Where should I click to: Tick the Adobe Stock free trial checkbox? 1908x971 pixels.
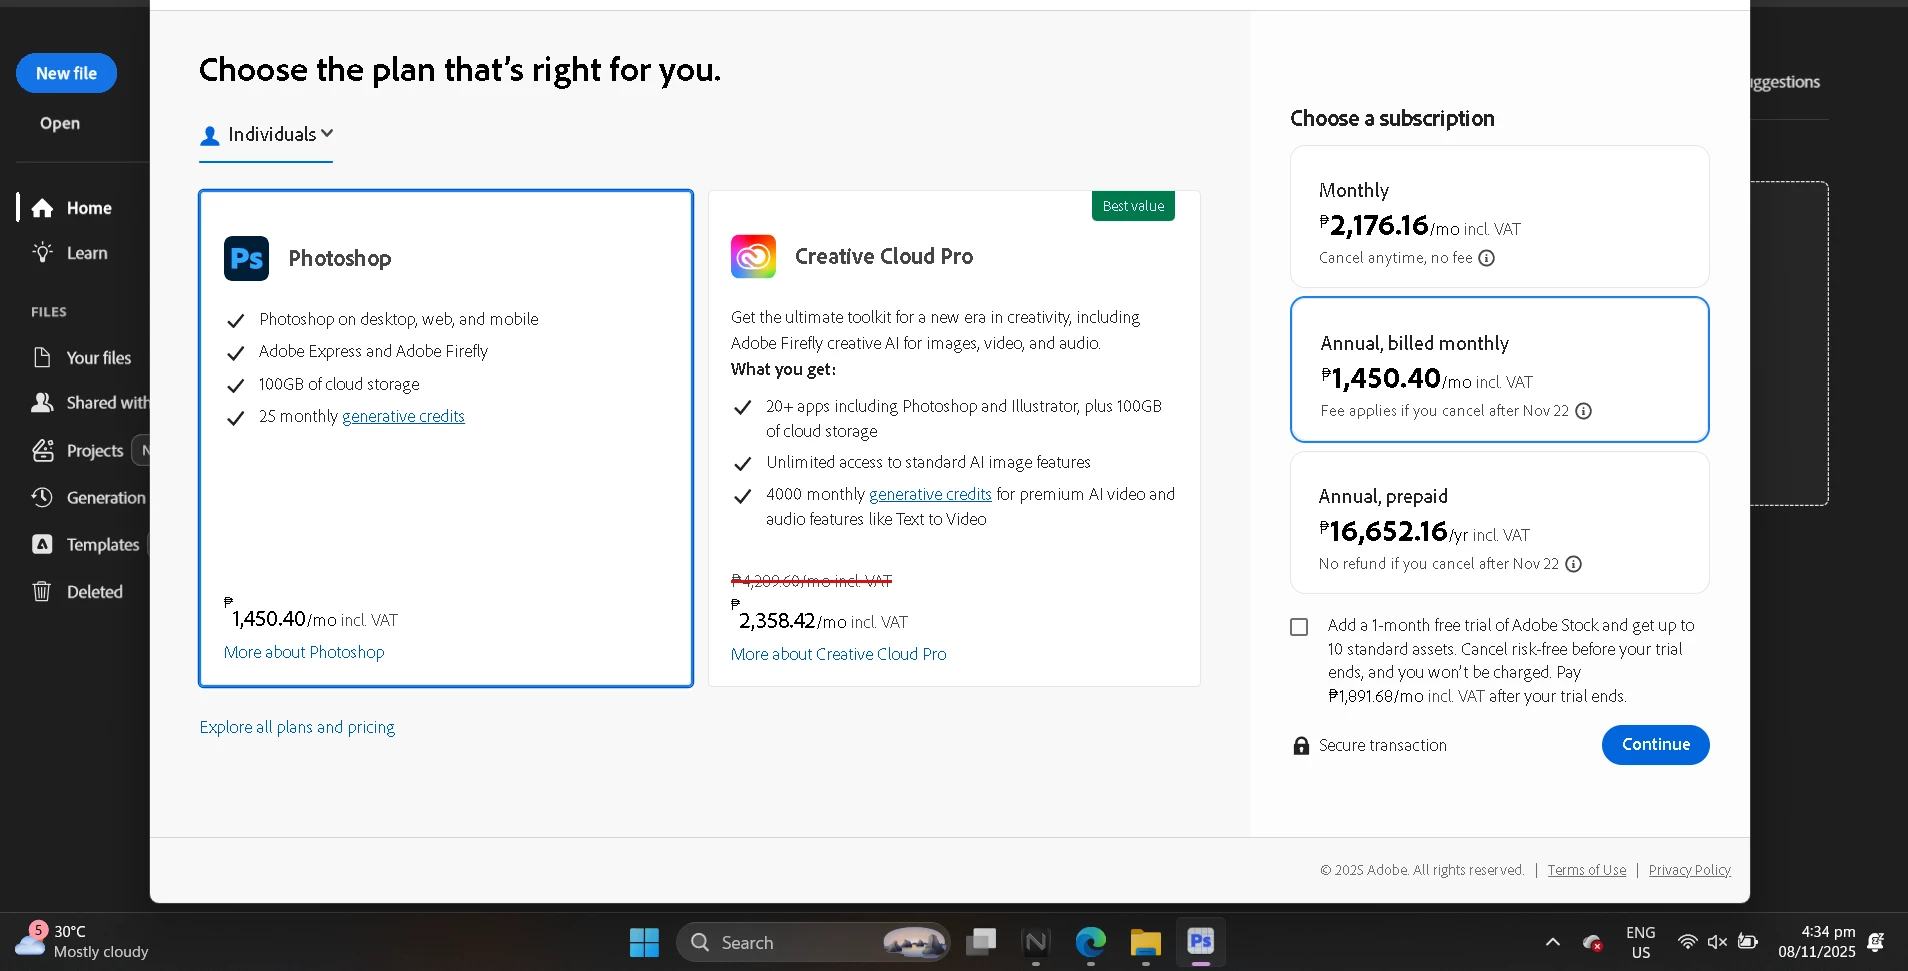tap(1299, 627)
